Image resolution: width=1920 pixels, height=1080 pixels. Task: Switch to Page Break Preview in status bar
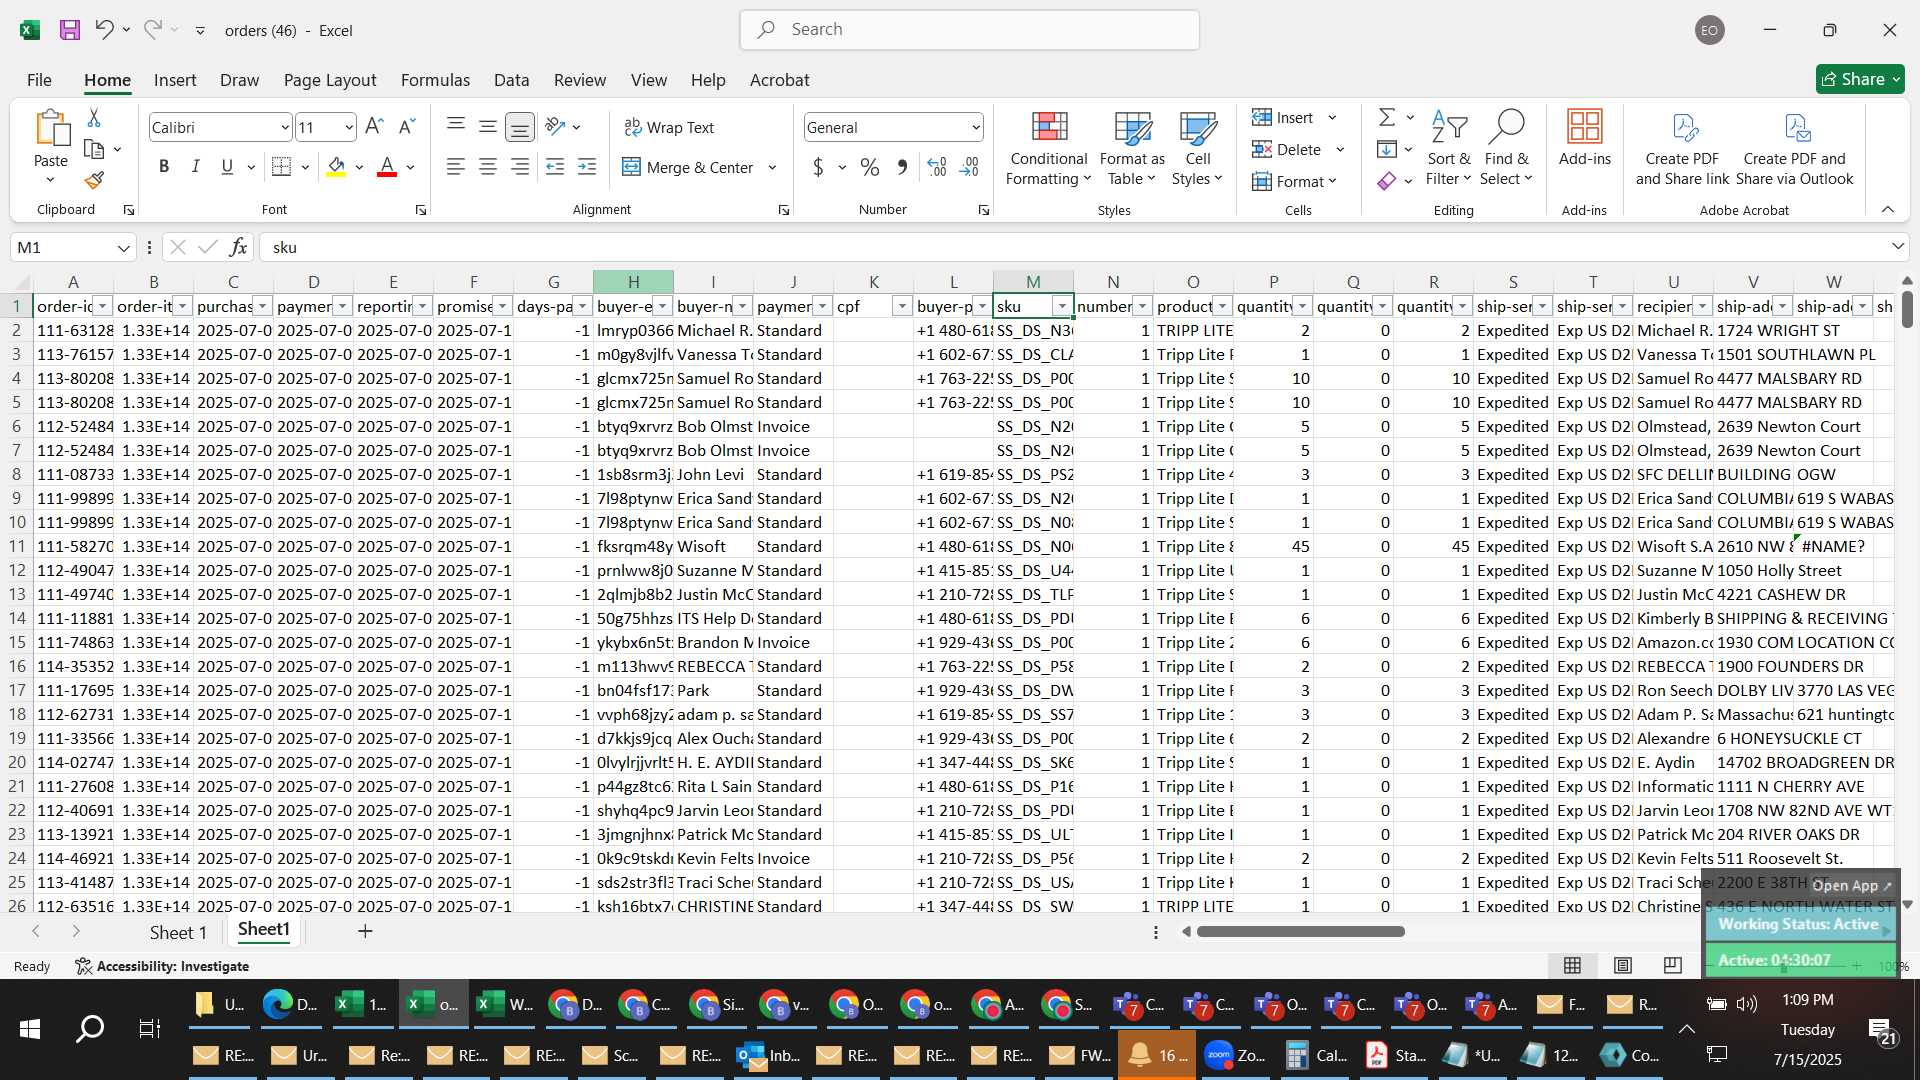point(1673,965)
